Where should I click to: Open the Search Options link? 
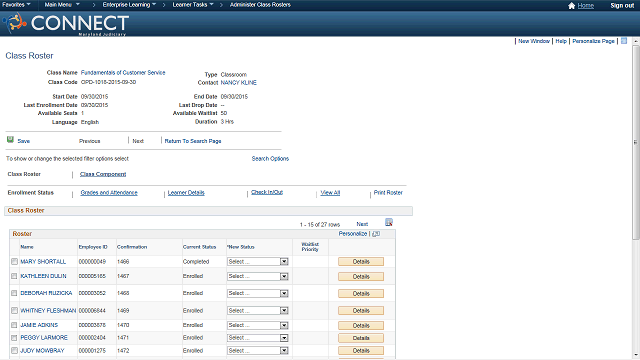pos(270,159)
